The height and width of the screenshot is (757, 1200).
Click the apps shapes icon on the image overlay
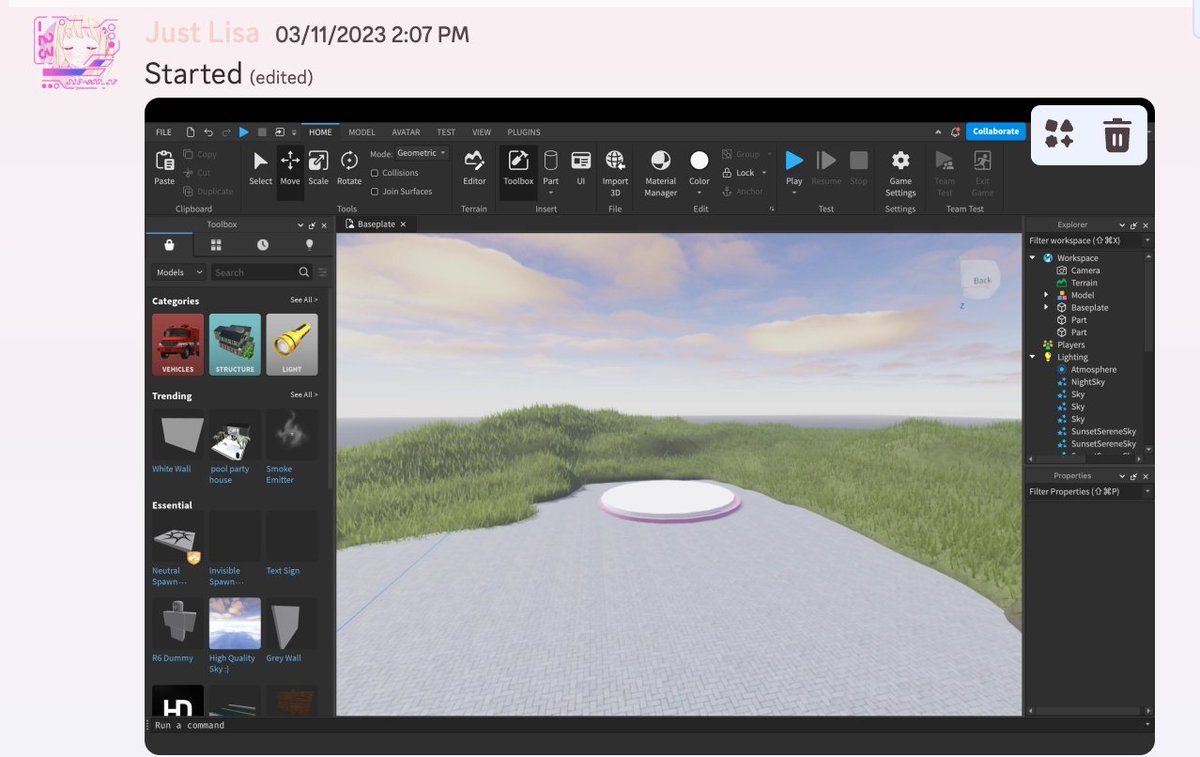(1060, 134)
